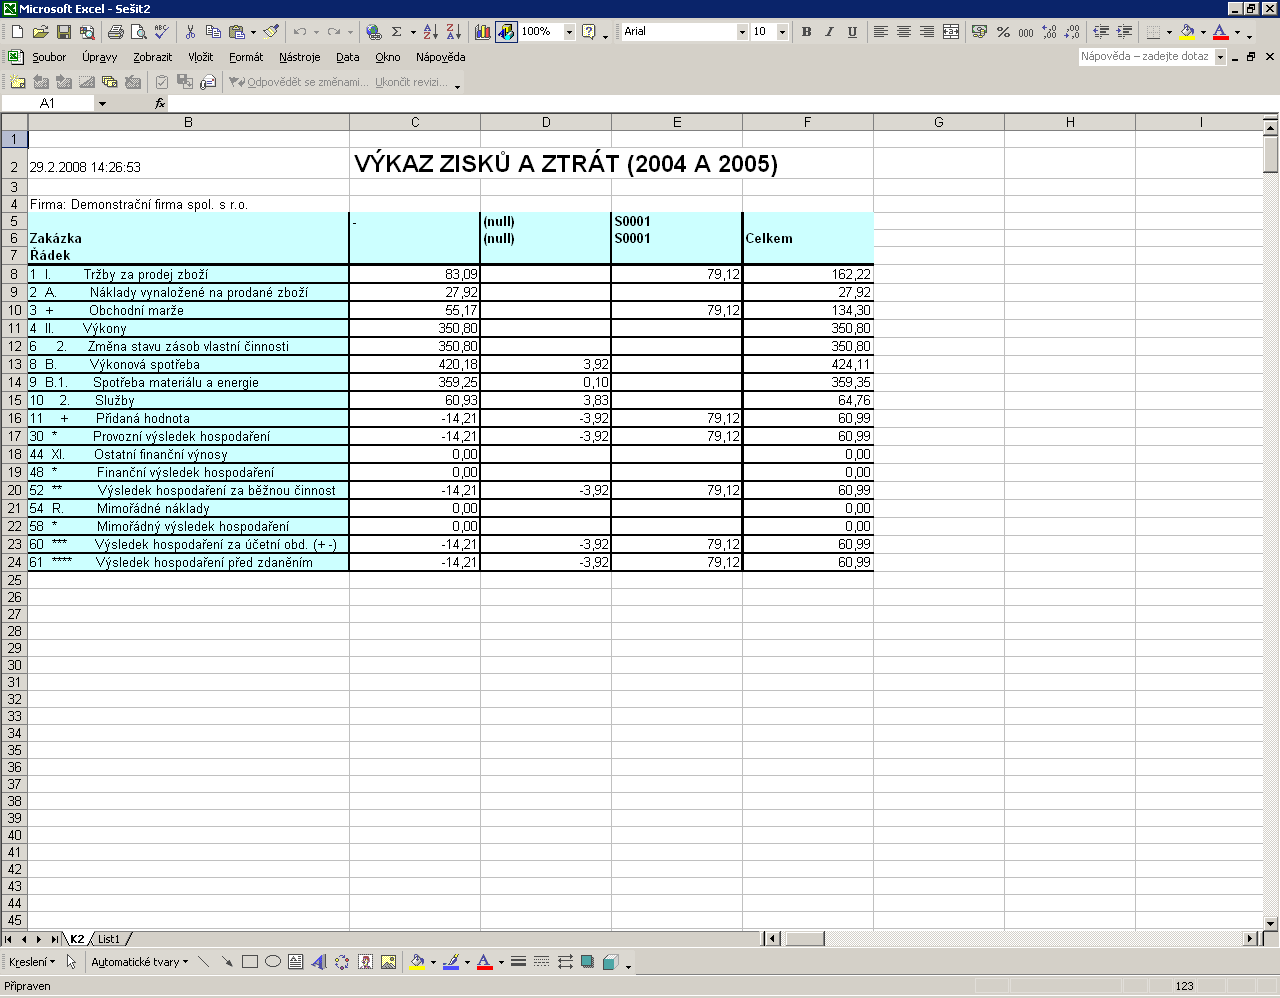Open the Paste options dropdown arrow

point(252,32)
